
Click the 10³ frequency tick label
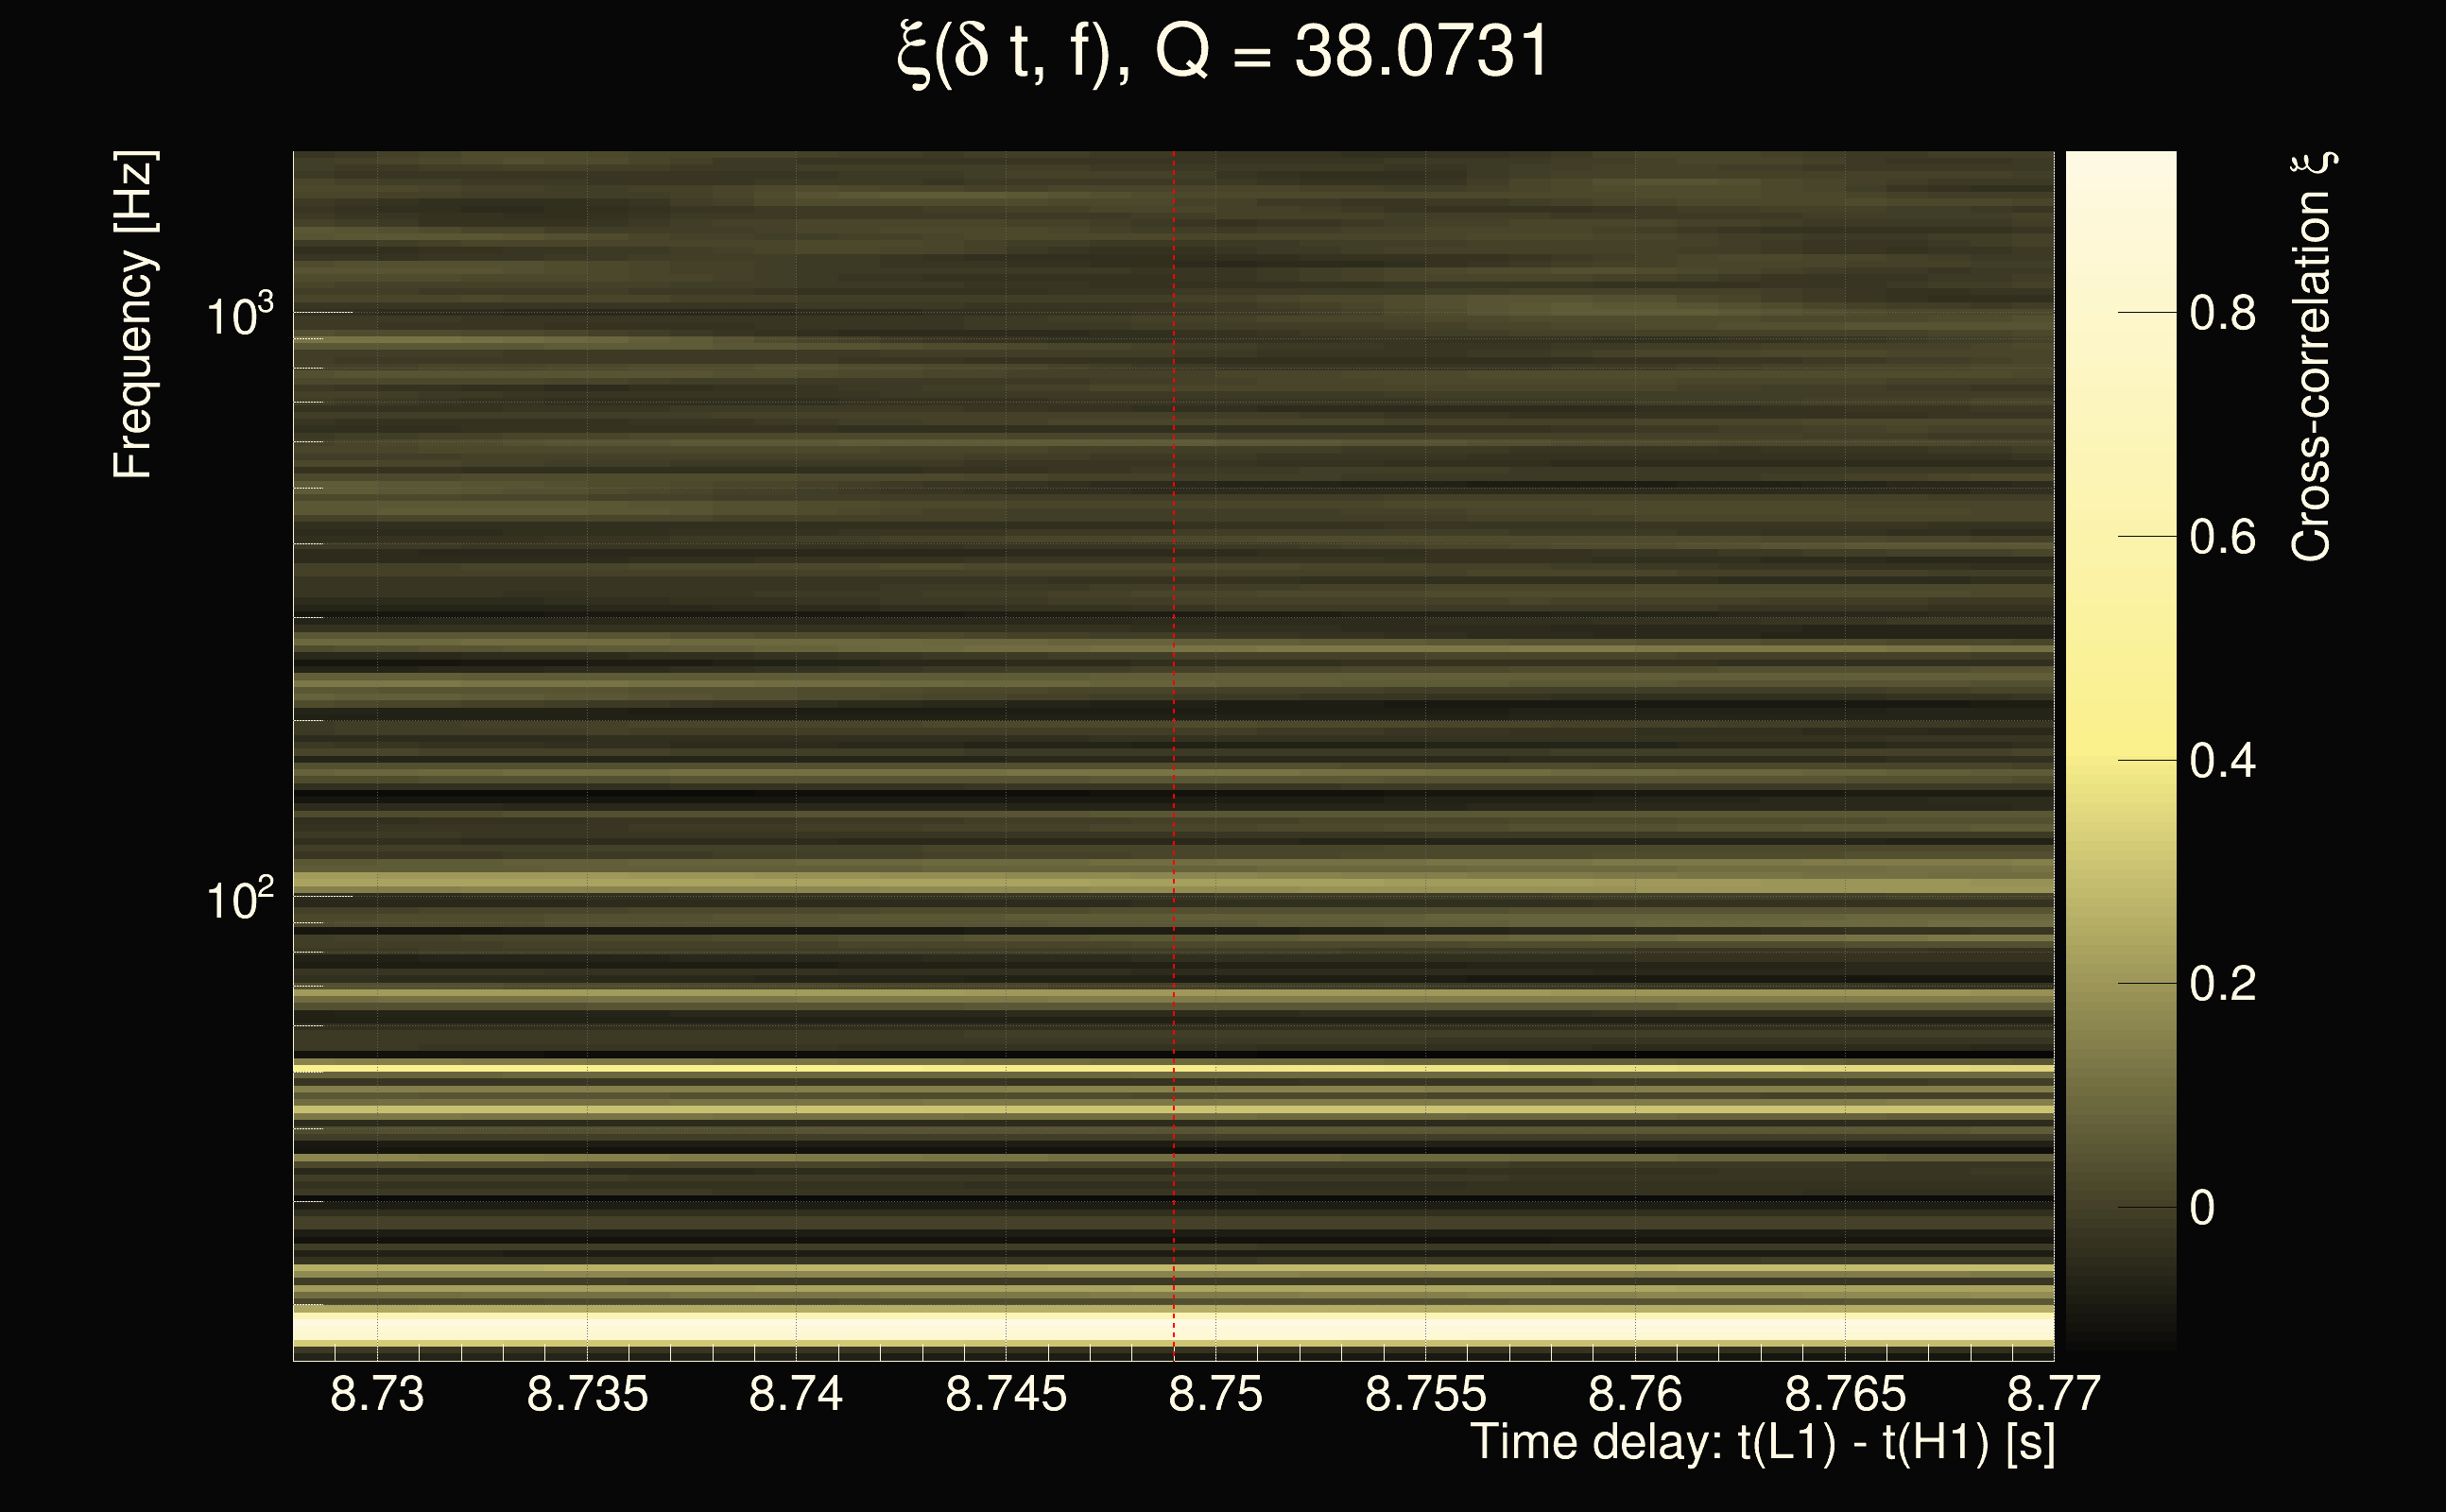[239, 316]
